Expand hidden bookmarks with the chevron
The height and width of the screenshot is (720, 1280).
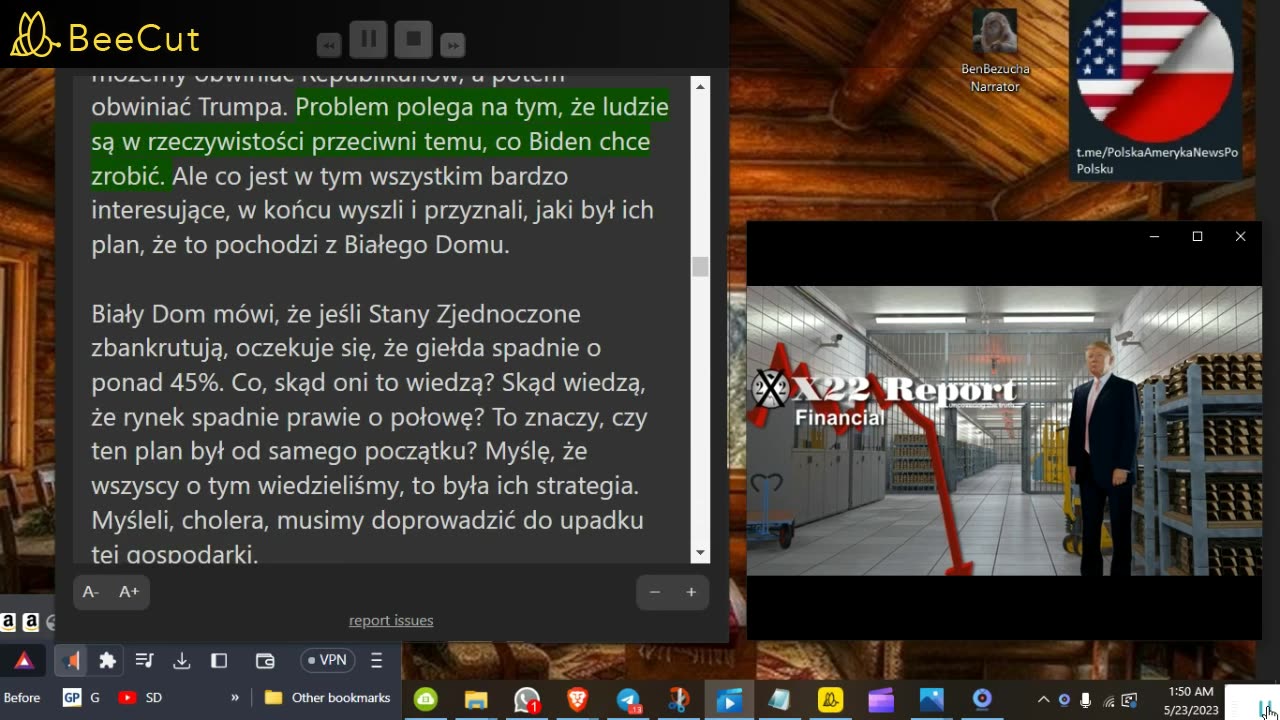click(235, 698)
